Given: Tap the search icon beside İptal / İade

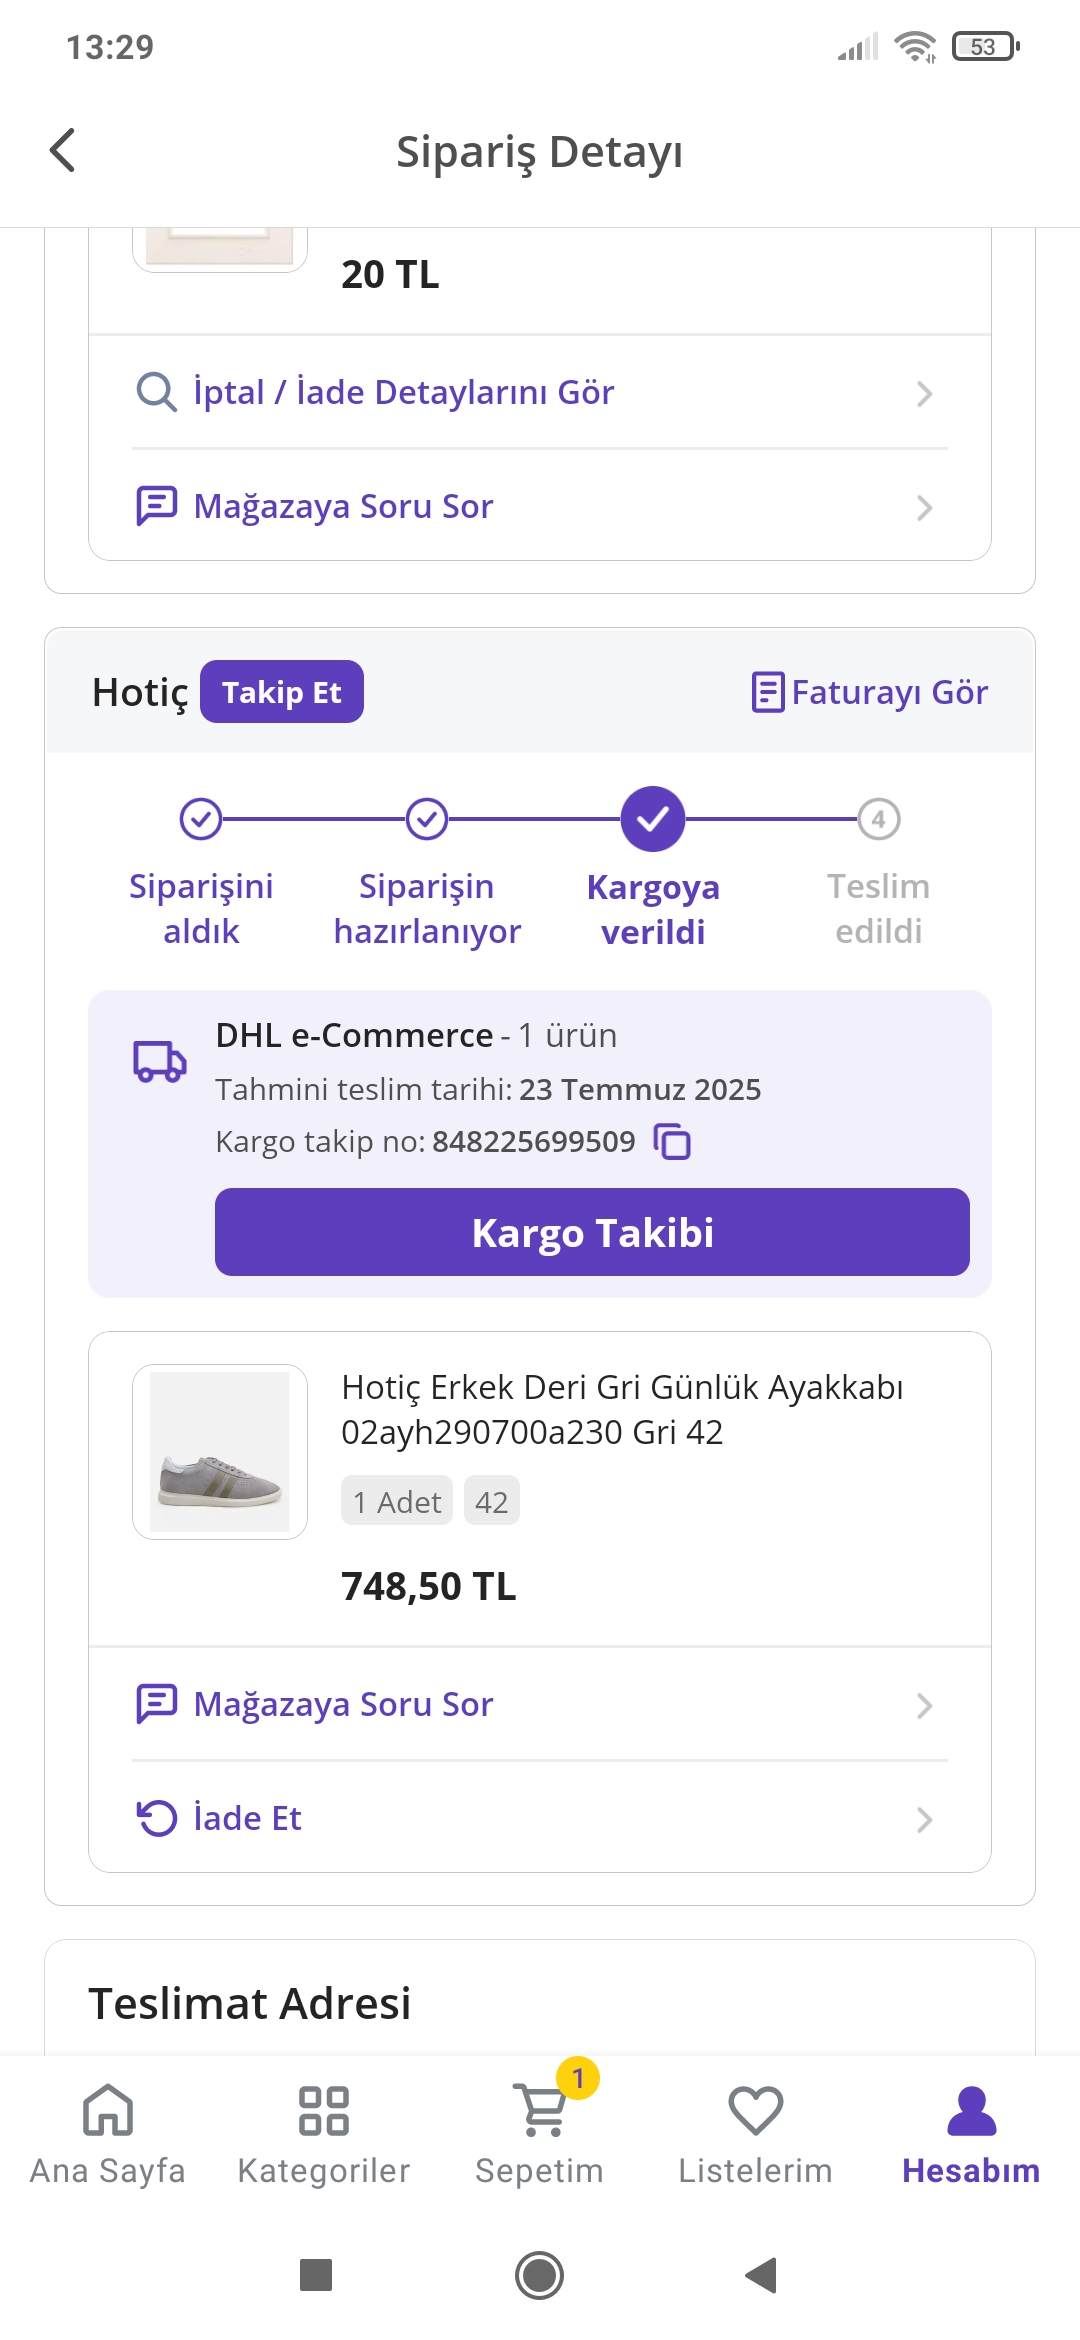Looking at the screenshot, I should 156,392.
